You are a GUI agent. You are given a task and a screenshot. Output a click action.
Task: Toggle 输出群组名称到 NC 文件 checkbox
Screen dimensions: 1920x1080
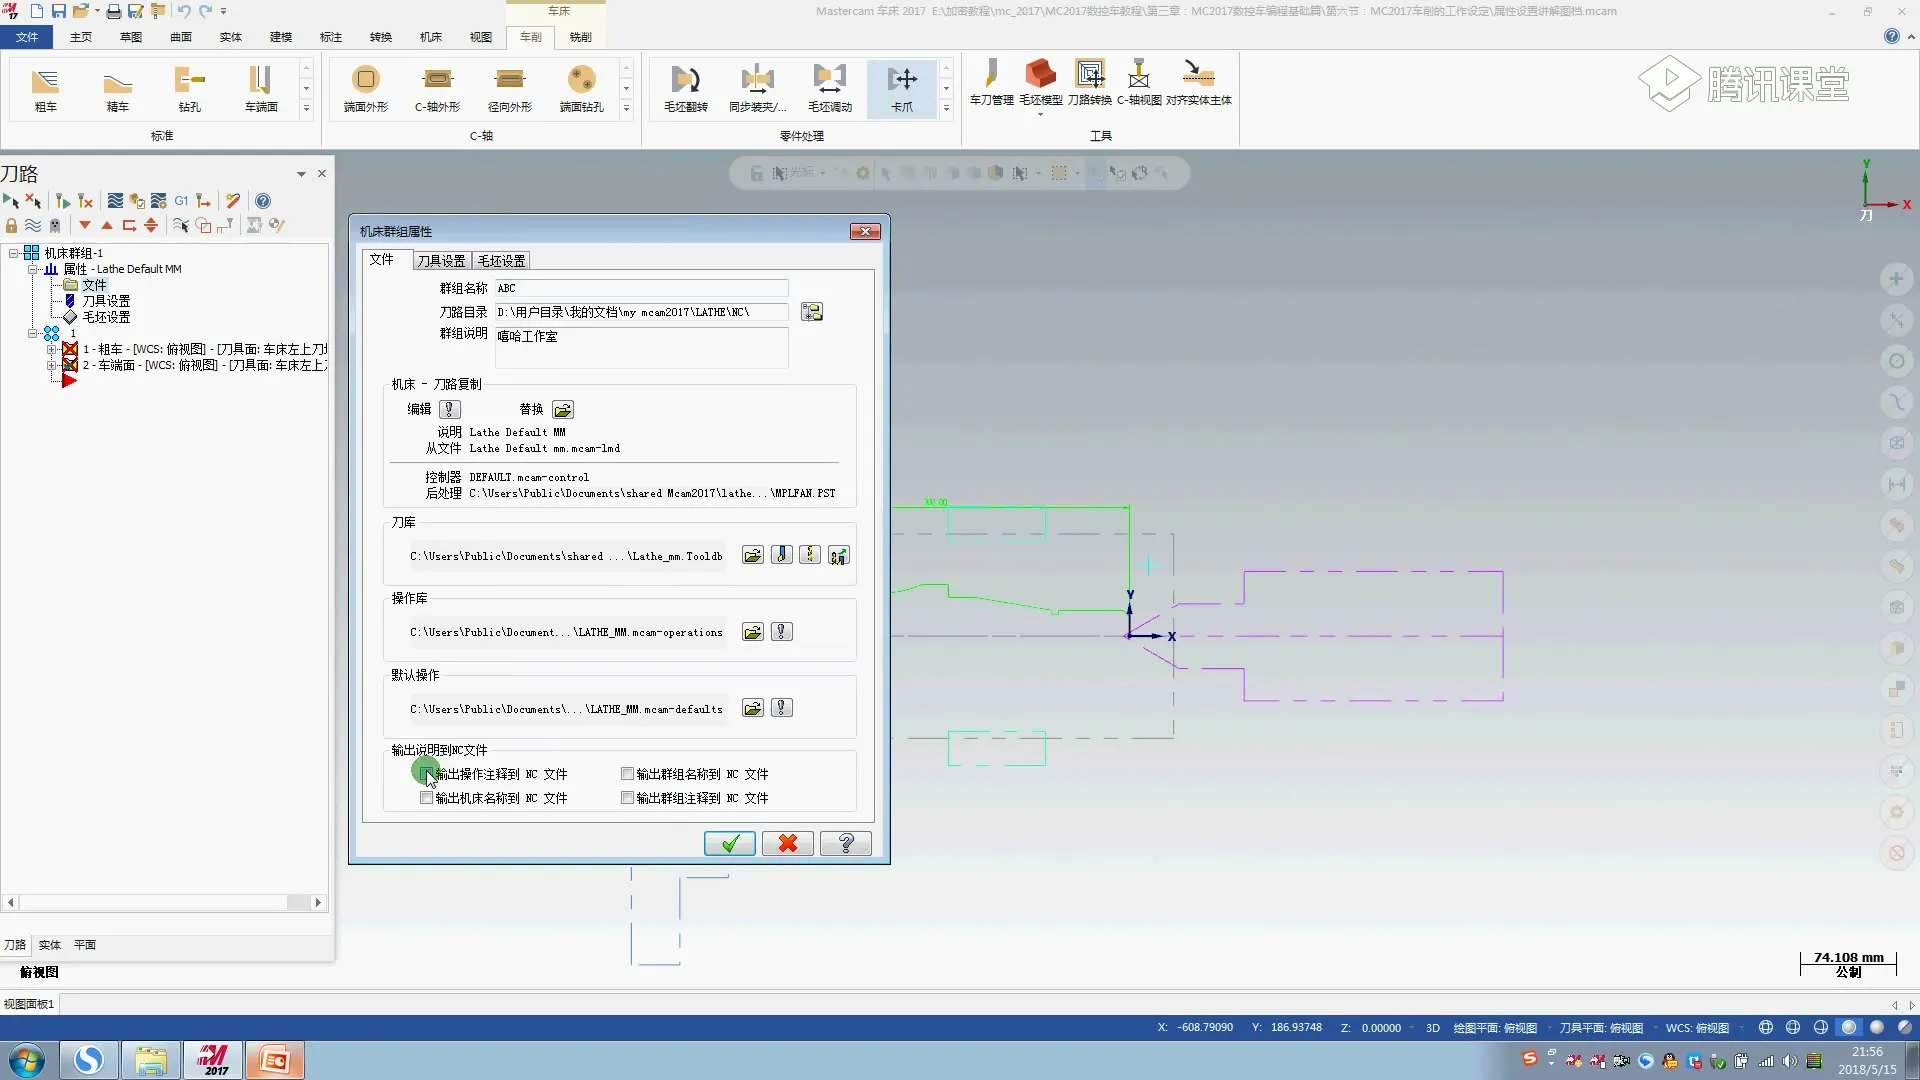pyautogui.click(x=628, y=774)
